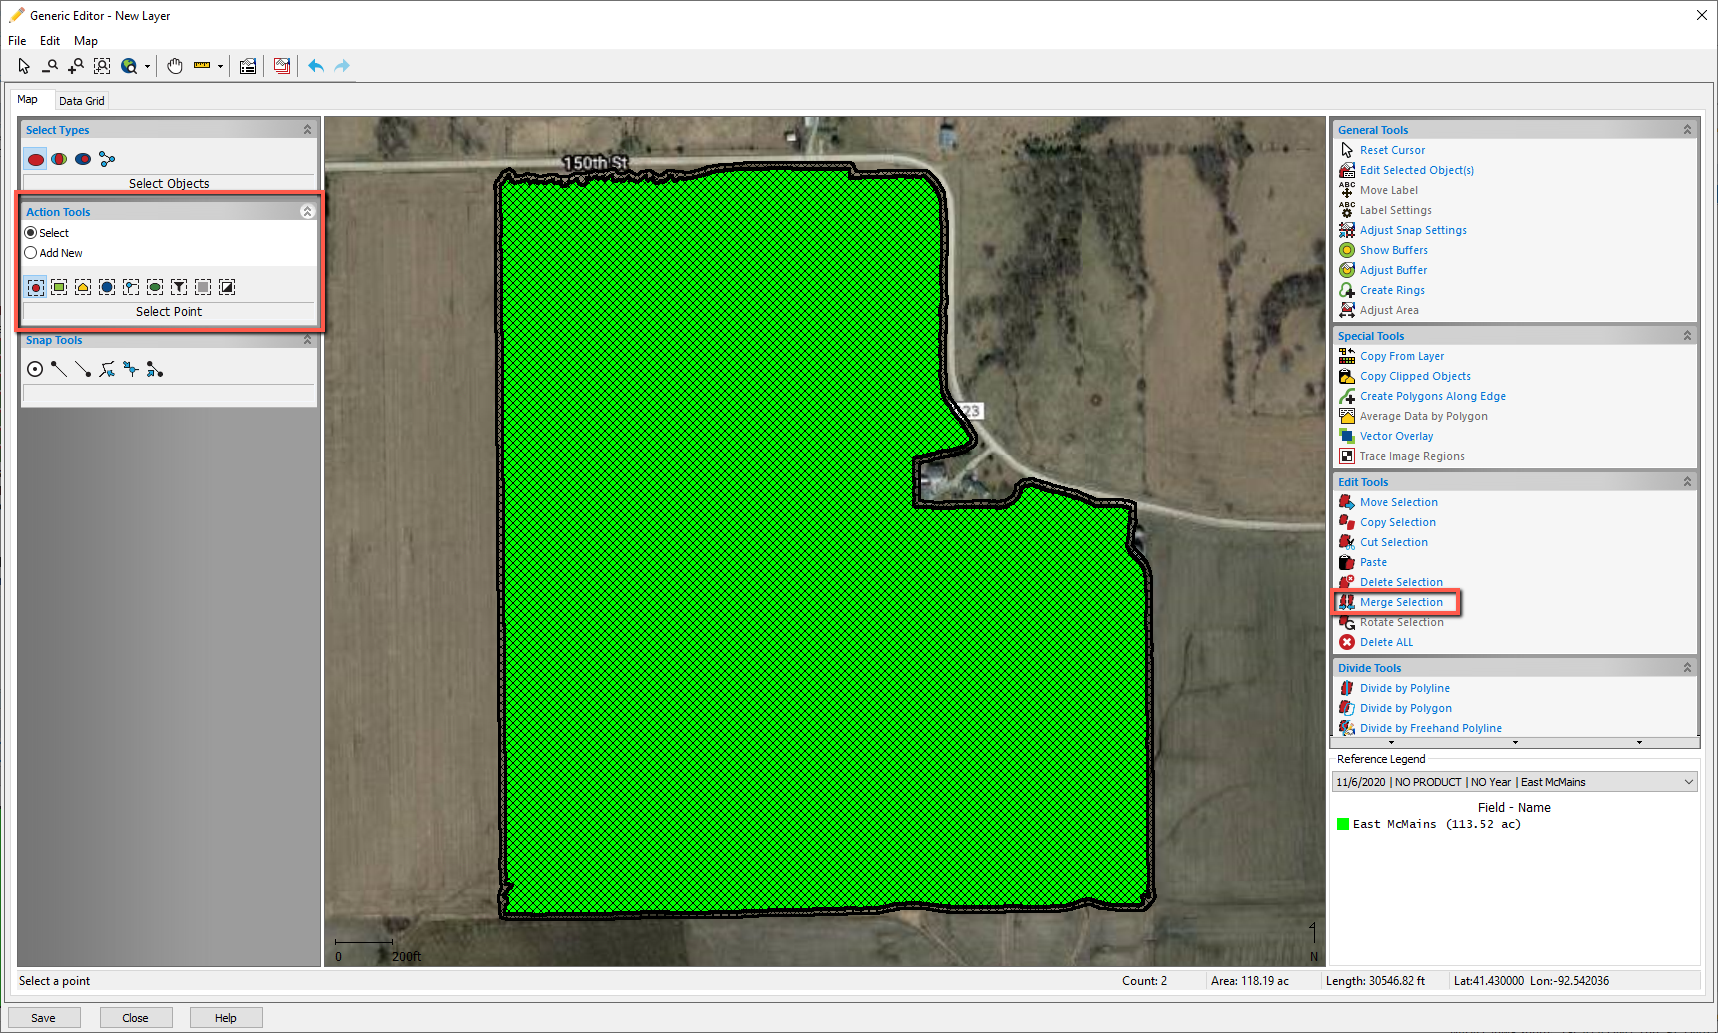
Task: Click the Copy From Layer link
Action: coord(1402,356)
